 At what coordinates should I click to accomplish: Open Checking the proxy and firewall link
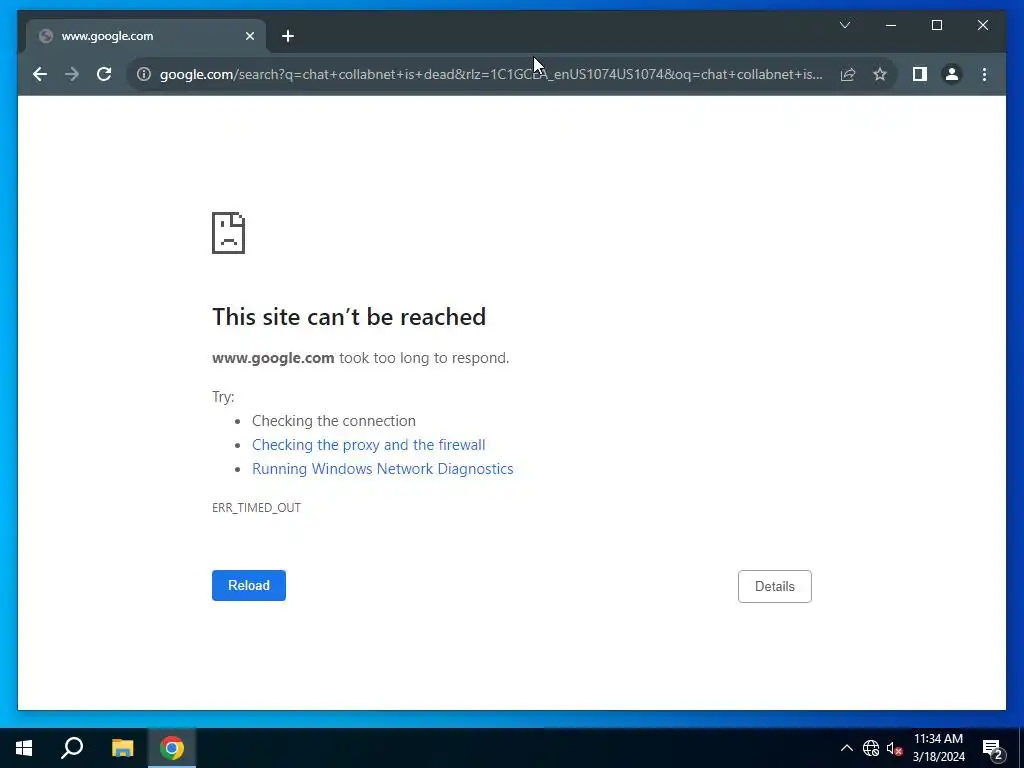pos(368,445)
